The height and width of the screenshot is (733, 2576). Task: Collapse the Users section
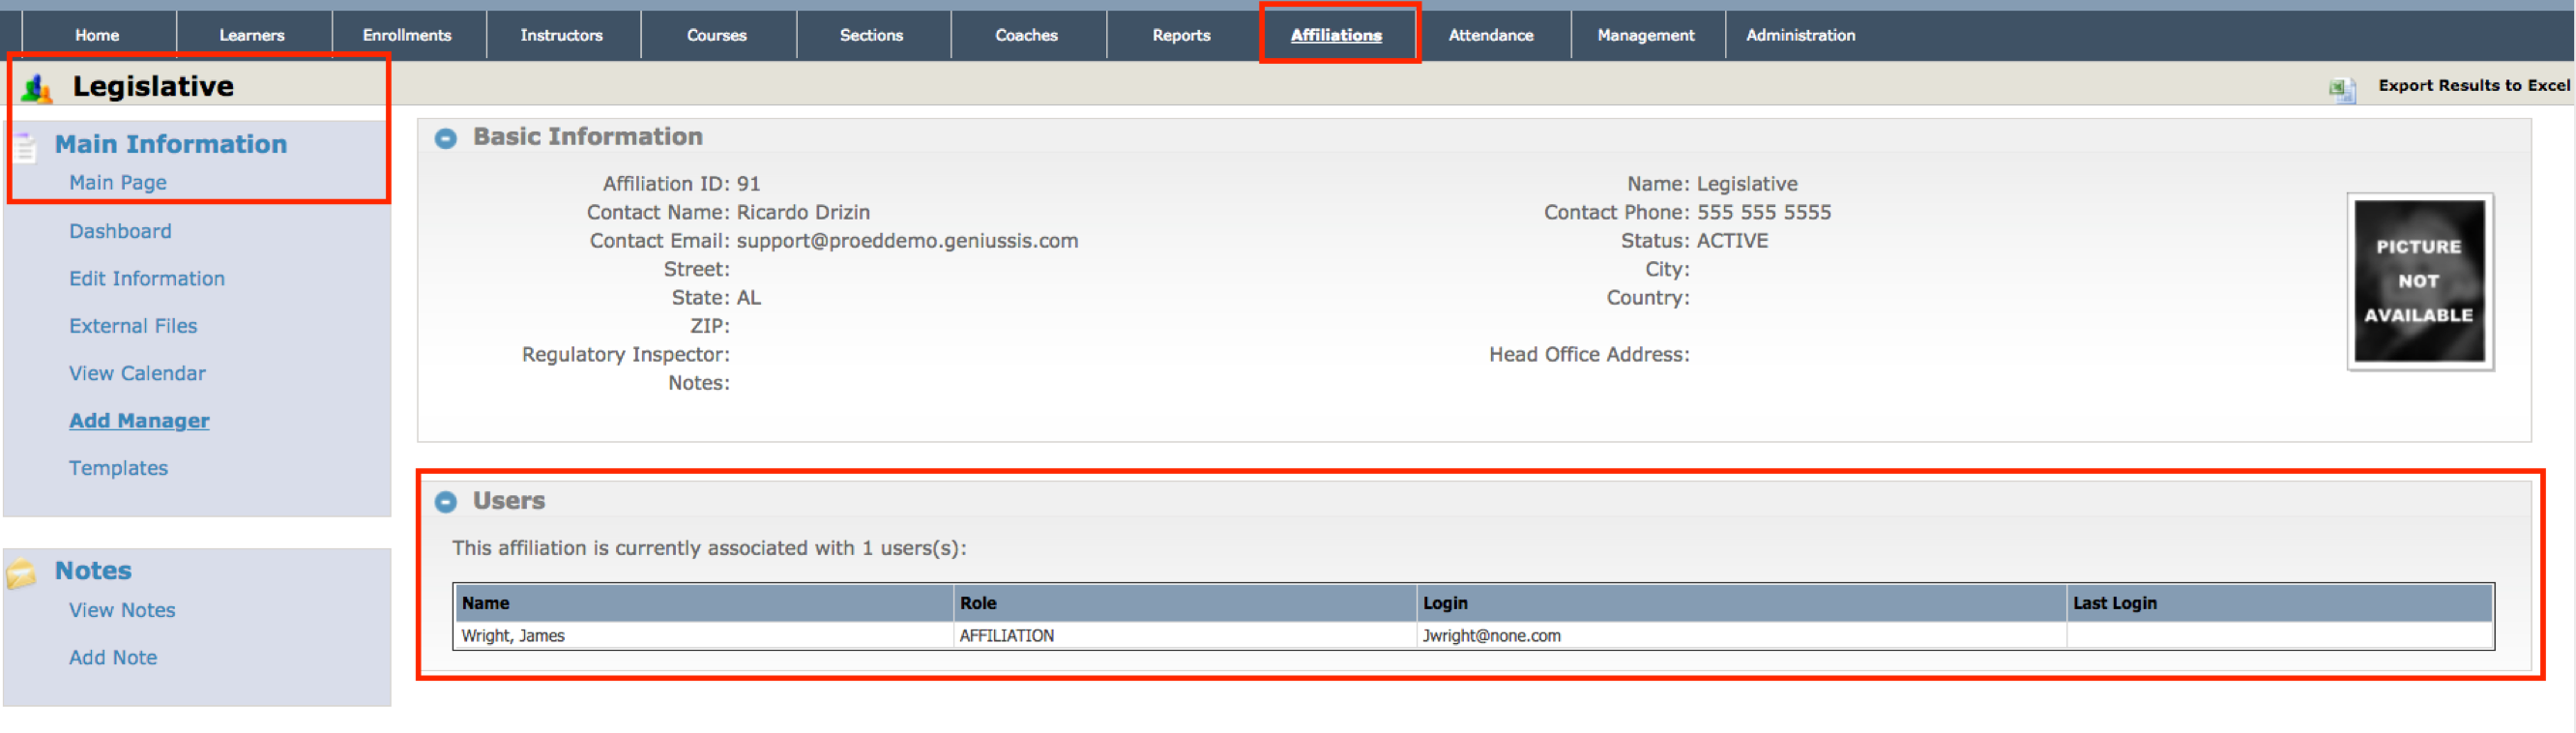click(x=445, y=502)
